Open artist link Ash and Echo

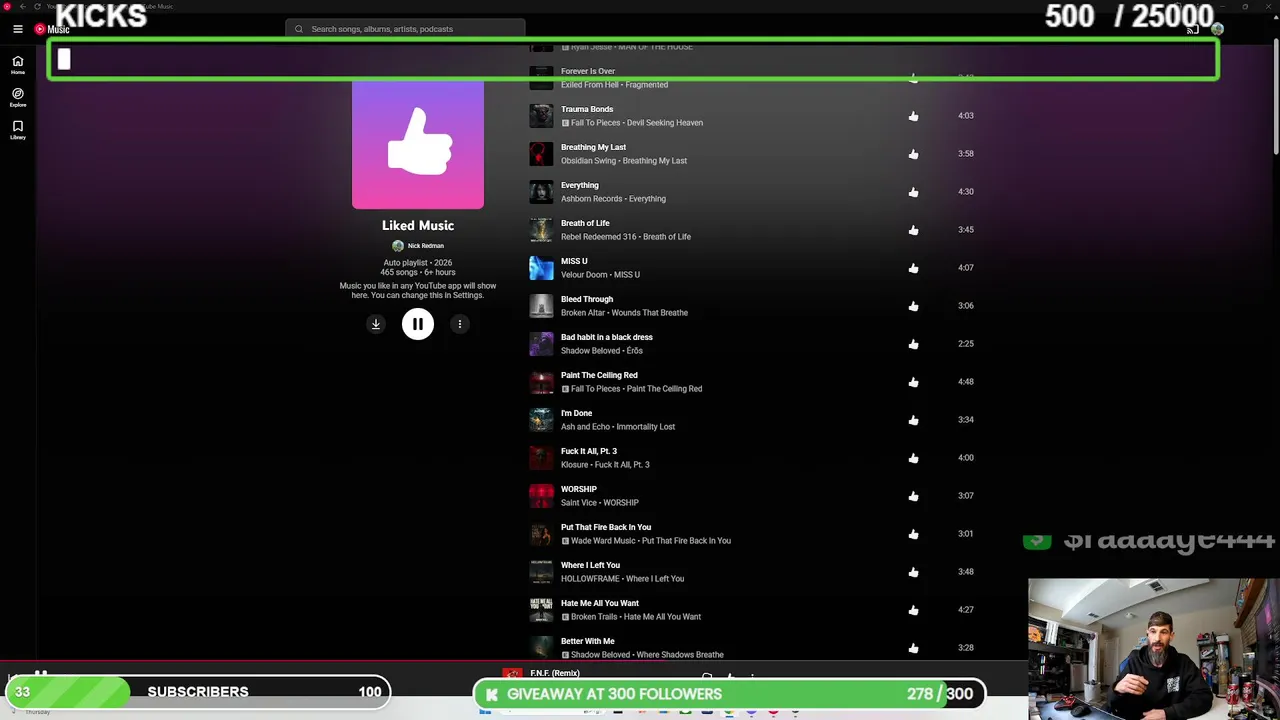tap(584, 427)
